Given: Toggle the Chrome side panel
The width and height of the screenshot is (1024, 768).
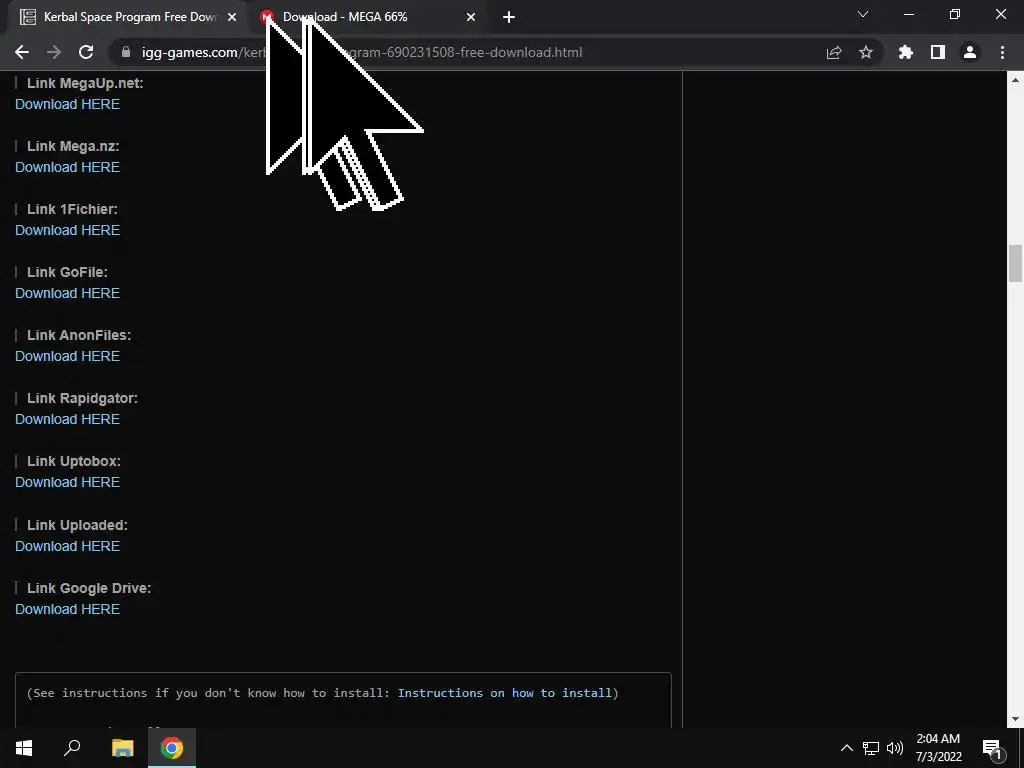Looking at the screenshot, I should [x=938, y=52].
